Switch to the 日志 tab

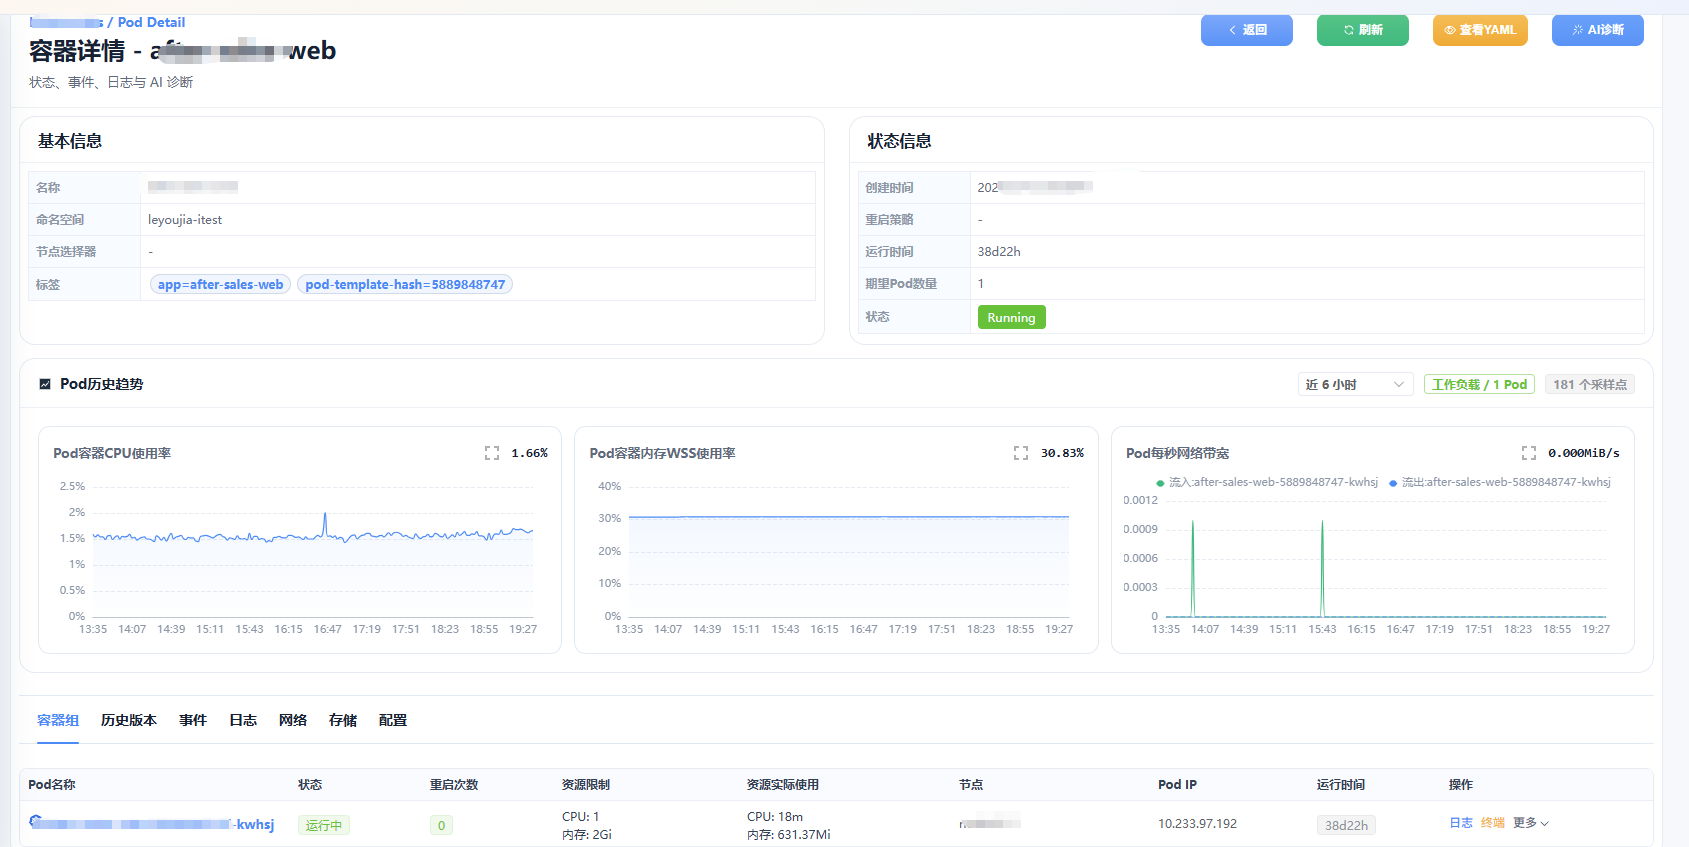pos(243,720)
